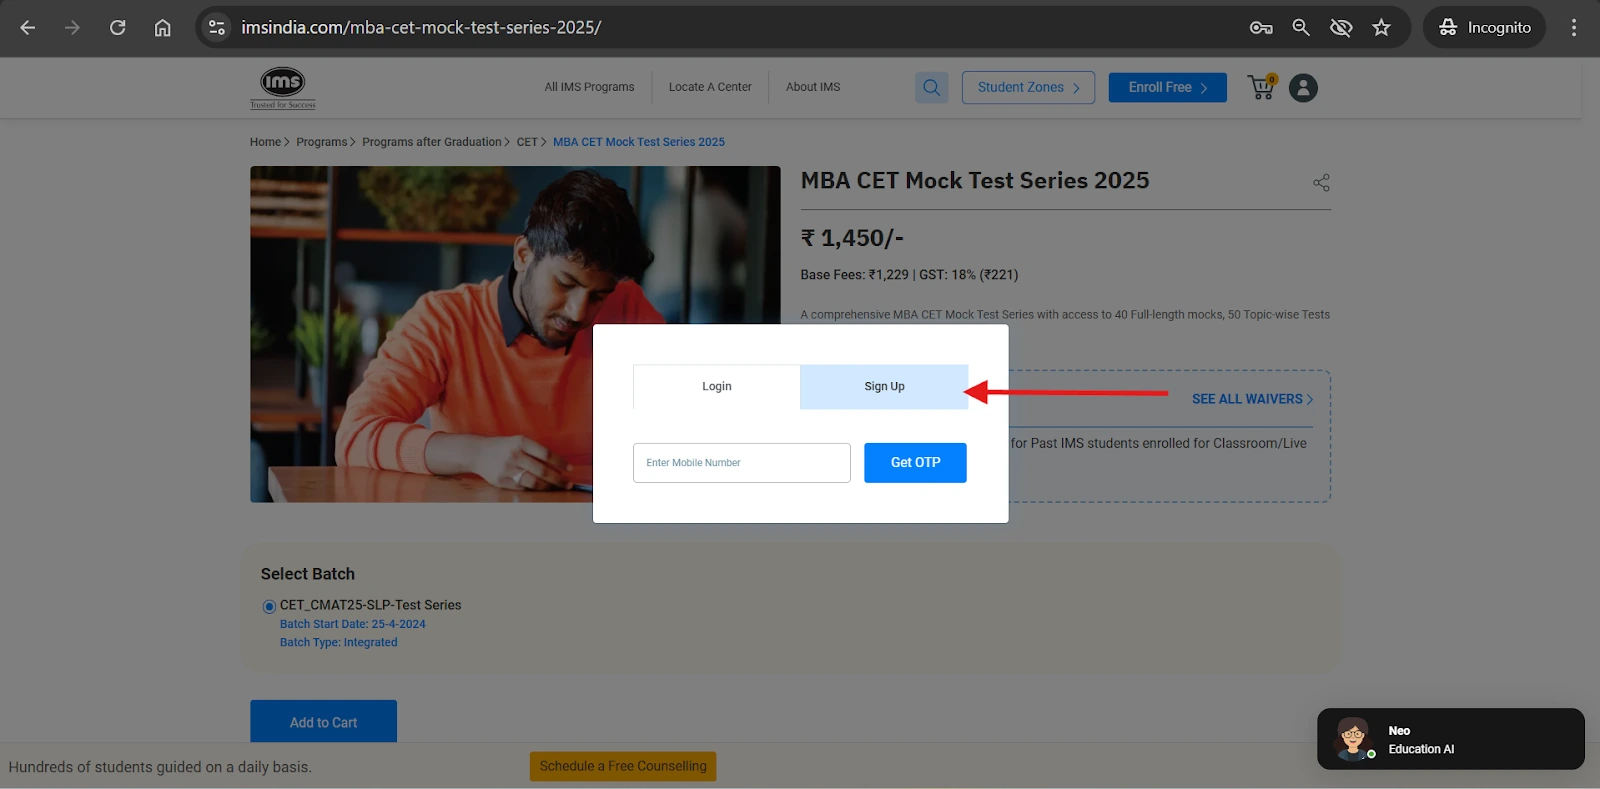Open the Incognito profile indicator
Screen dimensions: 1600x789
[x=1485, y=28]
